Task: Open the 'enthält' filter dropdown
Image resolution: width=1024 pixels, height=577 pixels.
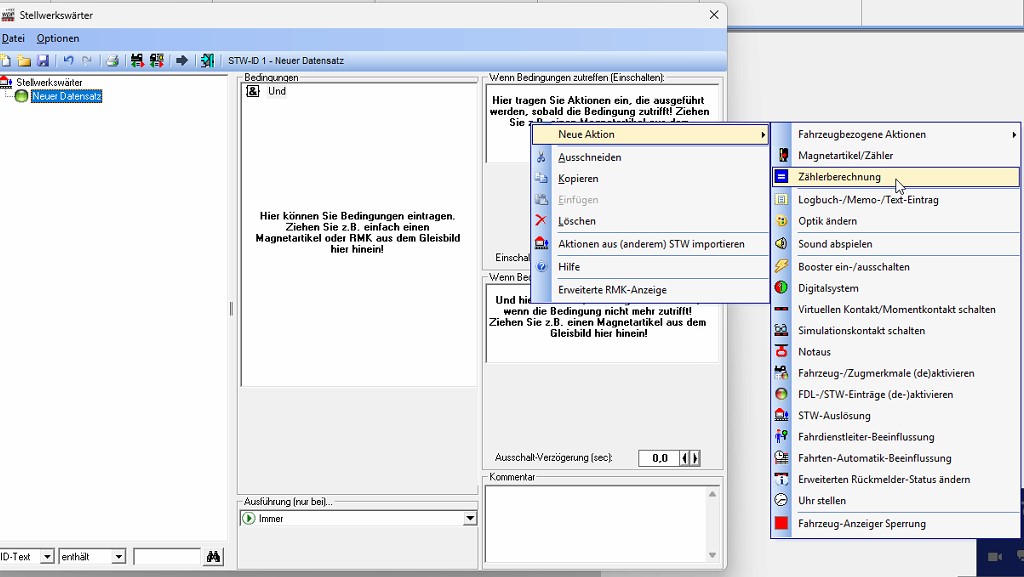Action: [118, 557]
